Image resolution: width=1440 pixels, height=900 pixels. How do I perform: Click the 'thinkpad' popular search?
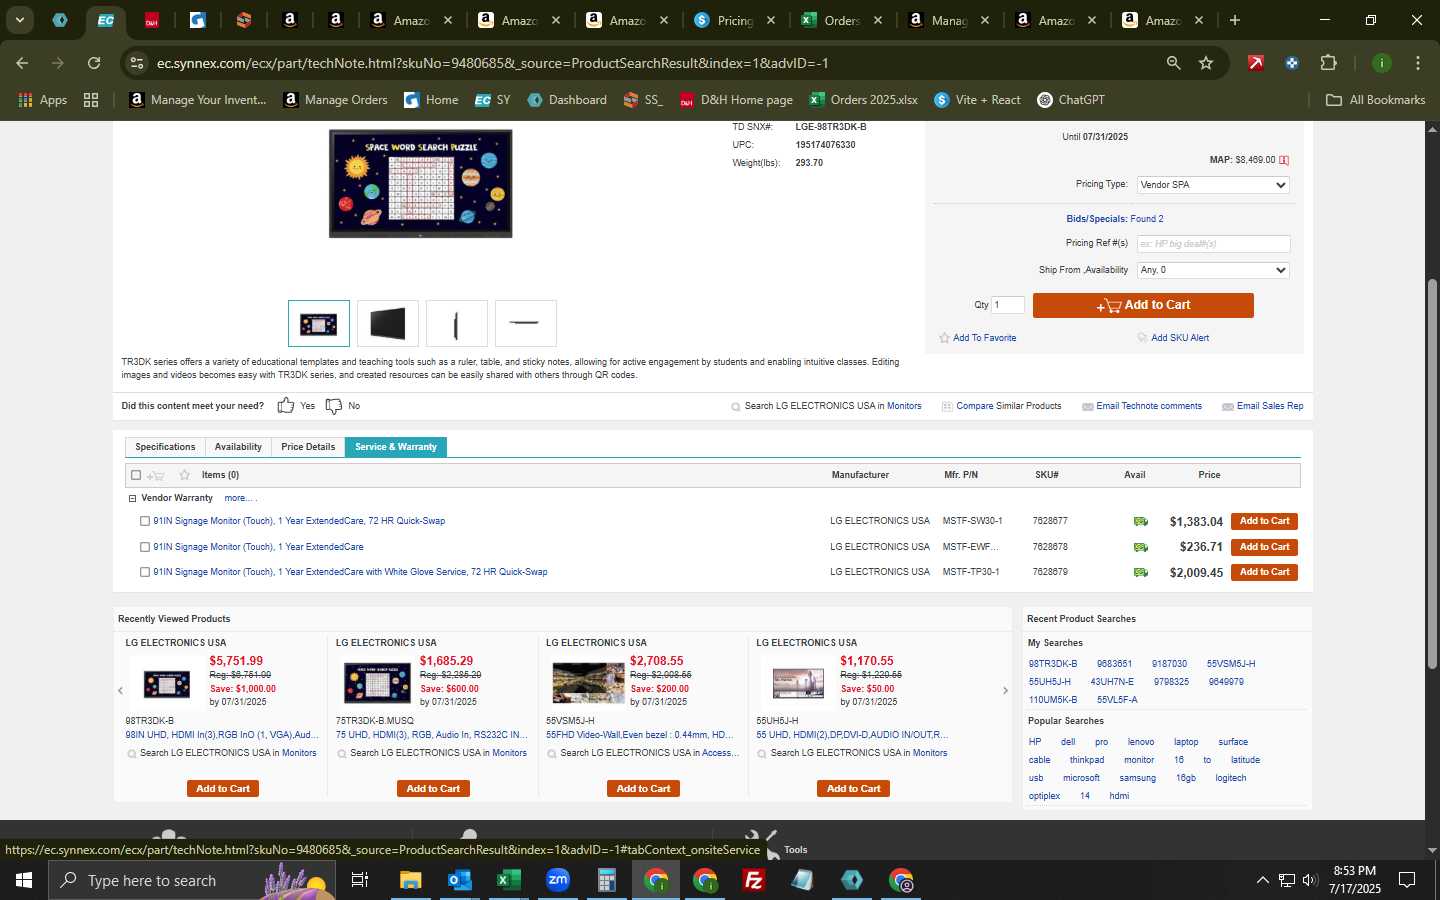coord(1087,760)
